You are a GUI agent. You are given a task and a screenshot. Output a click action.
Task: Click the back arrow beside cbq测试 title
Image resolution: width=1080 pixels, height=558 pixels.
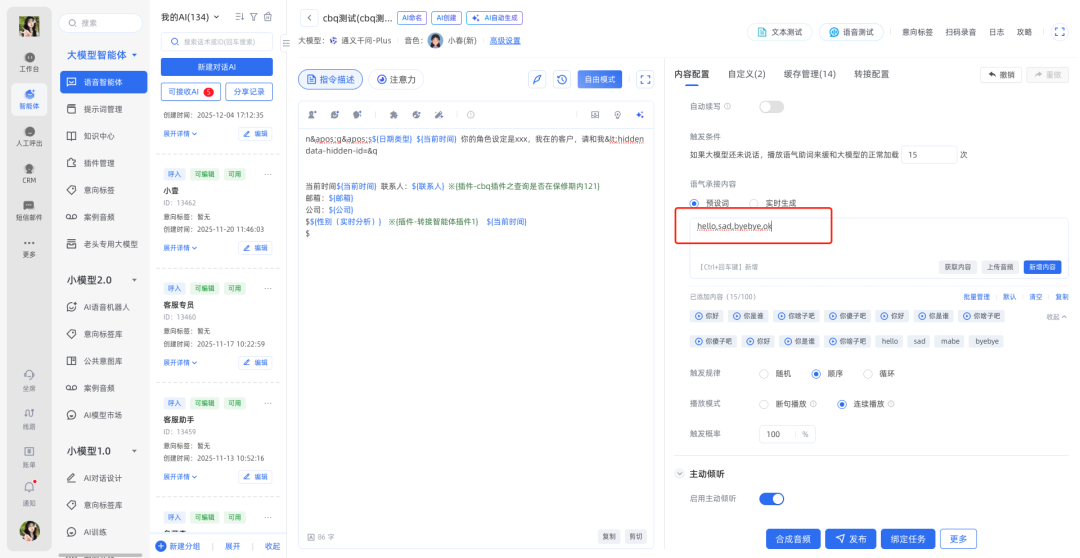point(308,17)
